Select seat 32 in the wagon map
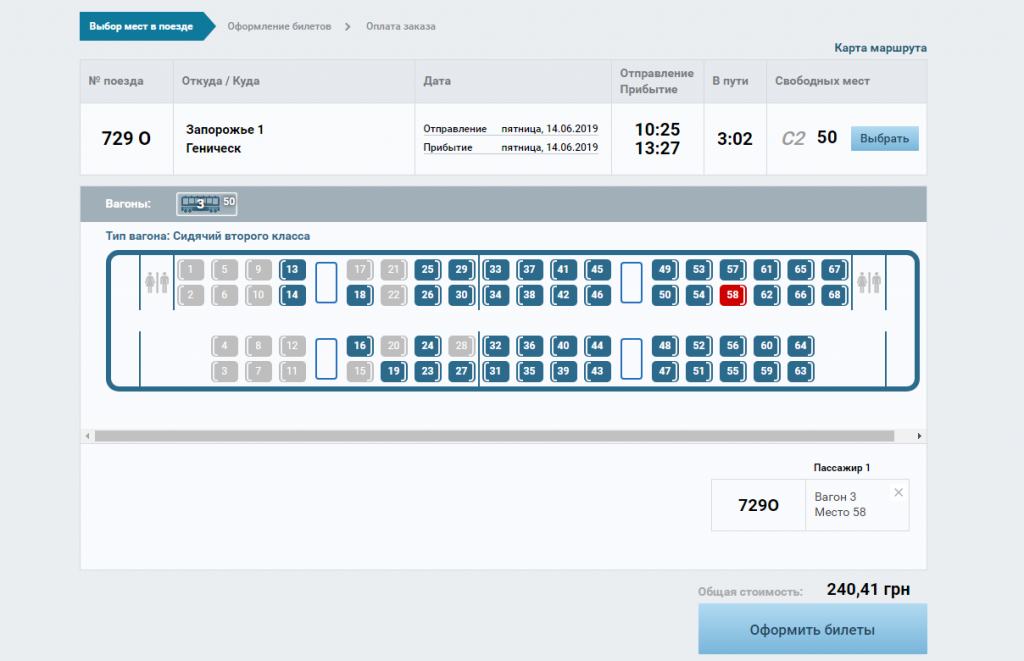This screenshot has width=1024, height=661. 496,345
